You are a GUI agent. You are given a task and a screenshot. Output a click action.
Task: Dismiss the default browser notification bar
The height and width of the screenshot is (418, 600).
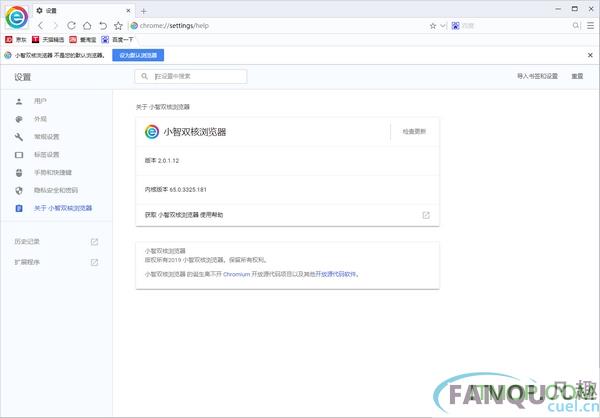(590, 55)
